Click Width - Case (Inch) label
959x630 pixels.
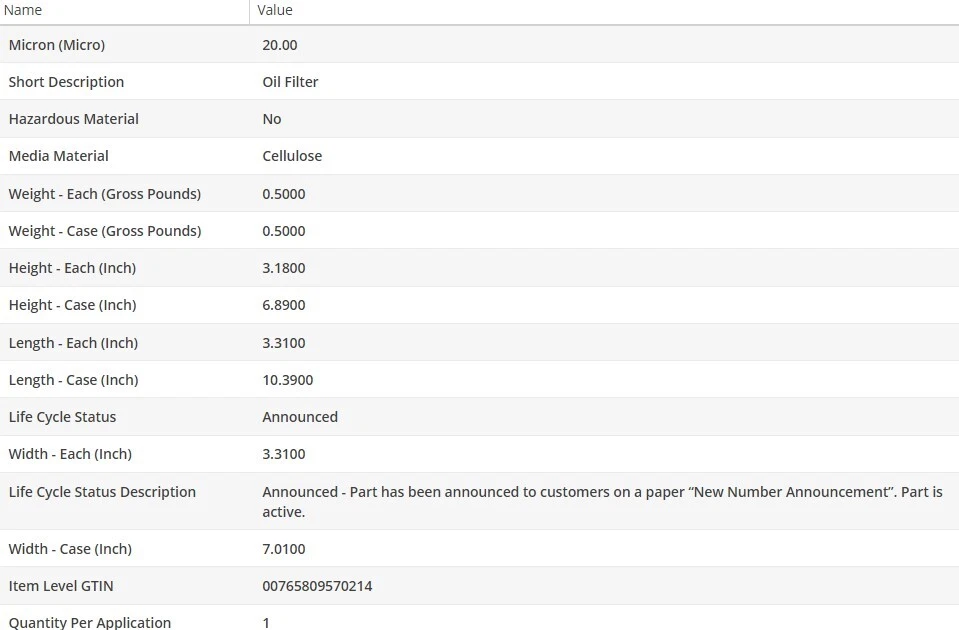pyautogui.click(x=70, y=549)
